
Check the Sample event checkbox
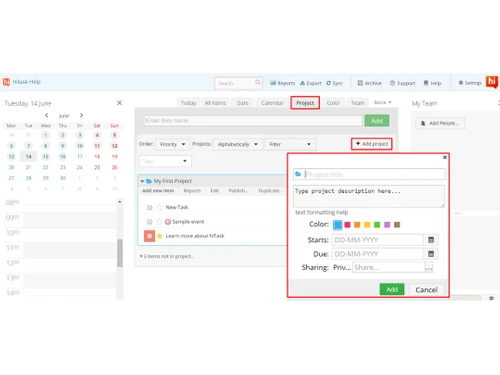coord(149,222)
